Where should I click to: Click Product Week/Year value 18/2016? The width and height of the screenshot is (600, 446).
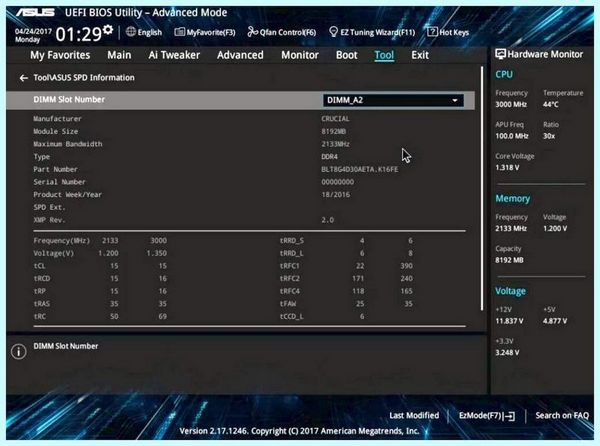[335, 194]
